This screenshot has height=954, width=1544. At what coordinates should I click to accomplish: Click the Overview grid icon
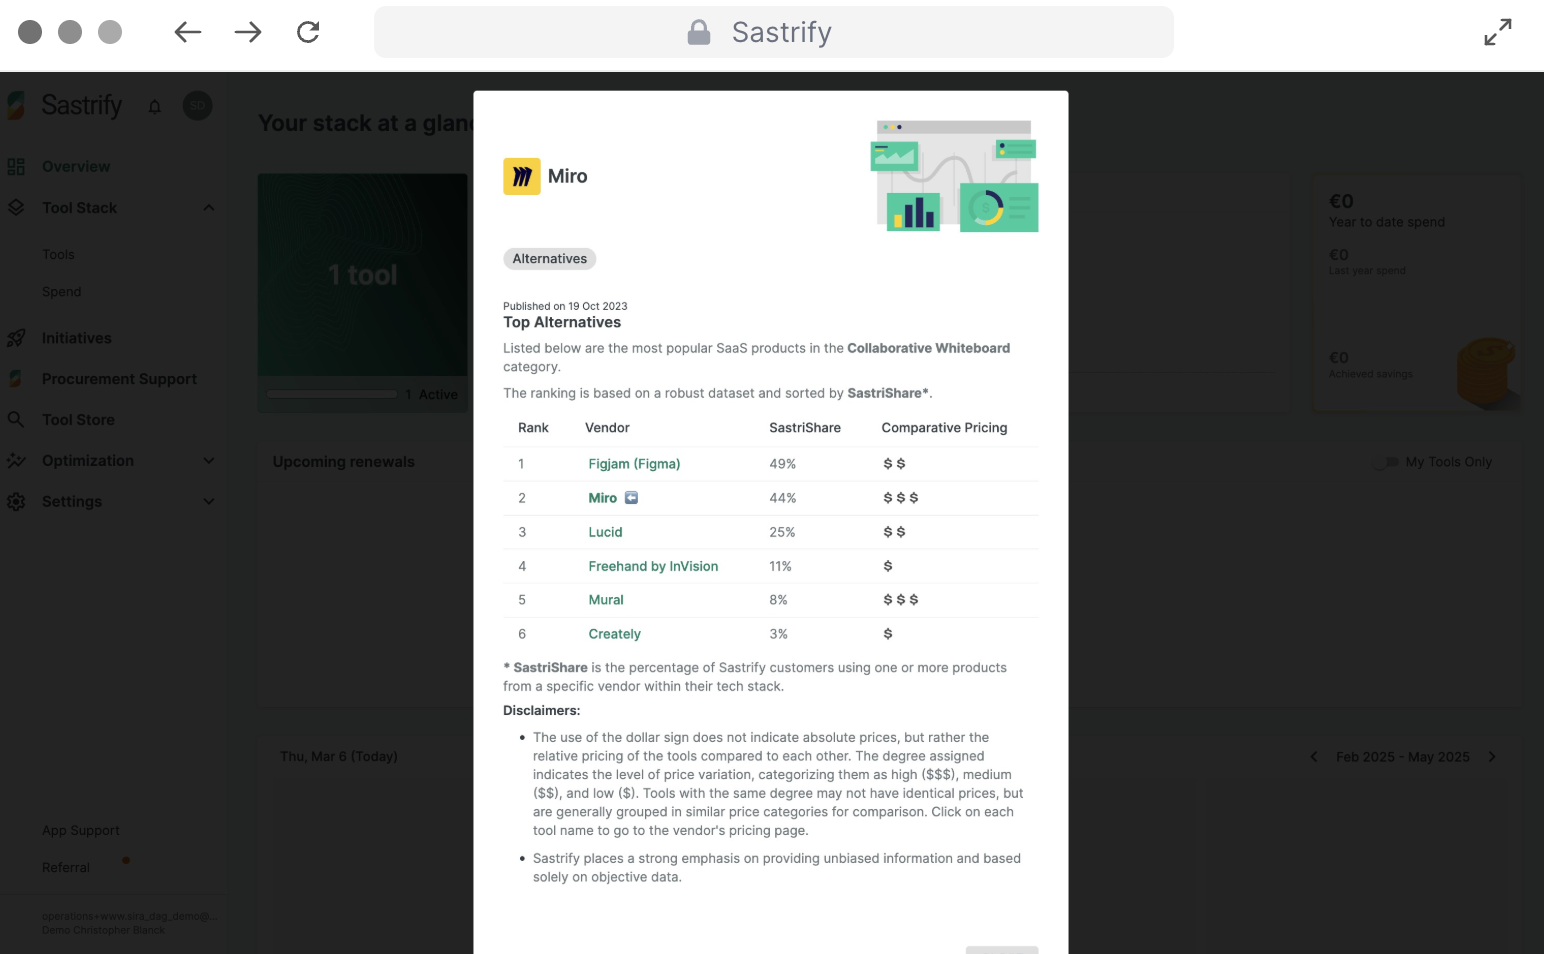coord(16,167)
